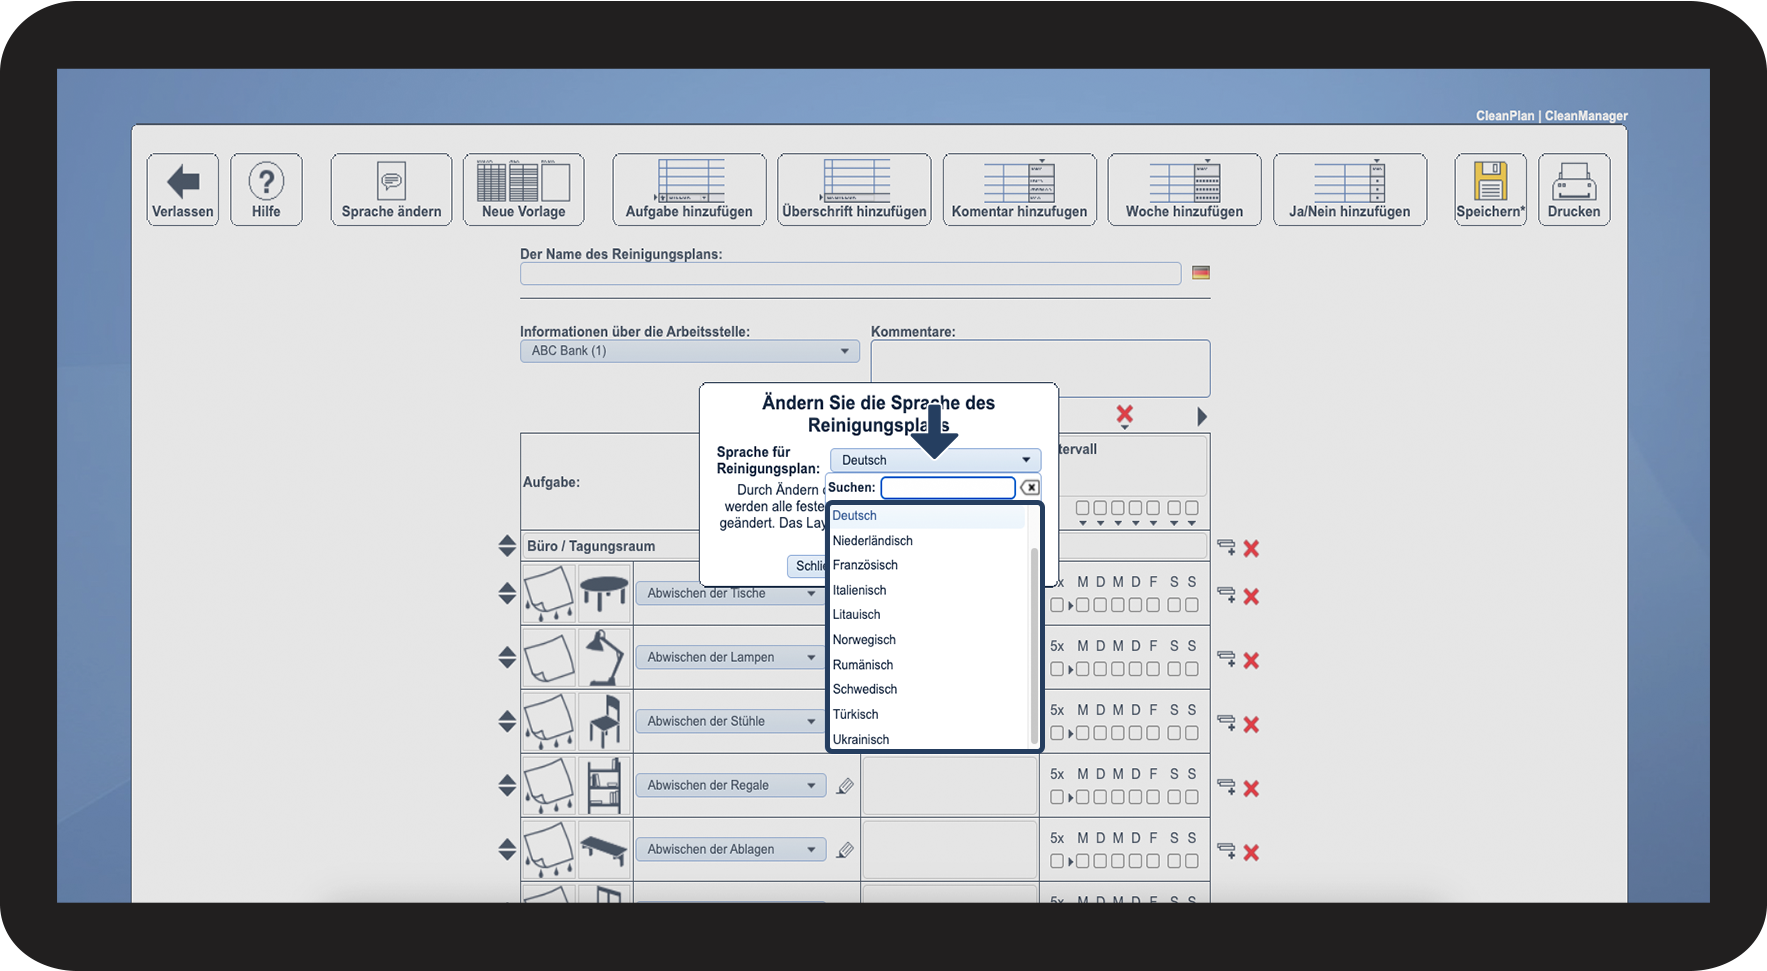Click the Verlassen back button
Image resolution: width=1767 pixels, height=971 pixels.
[x=182, y=189]
